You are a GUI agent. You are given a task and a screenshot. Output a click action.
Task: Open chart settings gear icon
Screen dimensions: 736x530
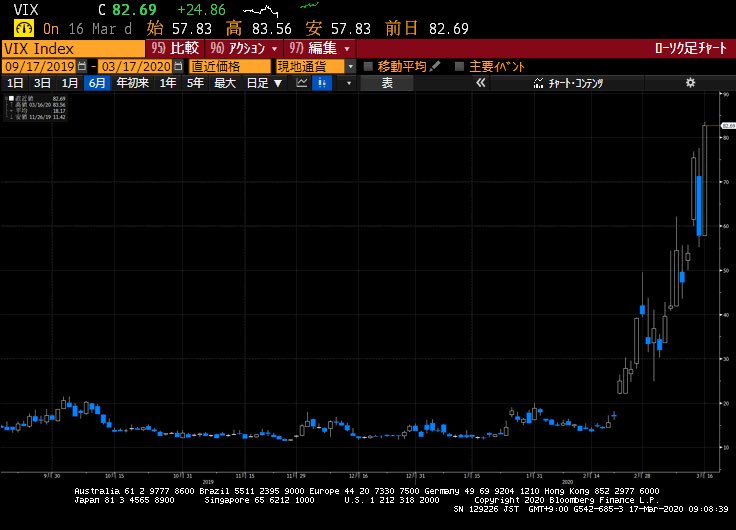690,83
